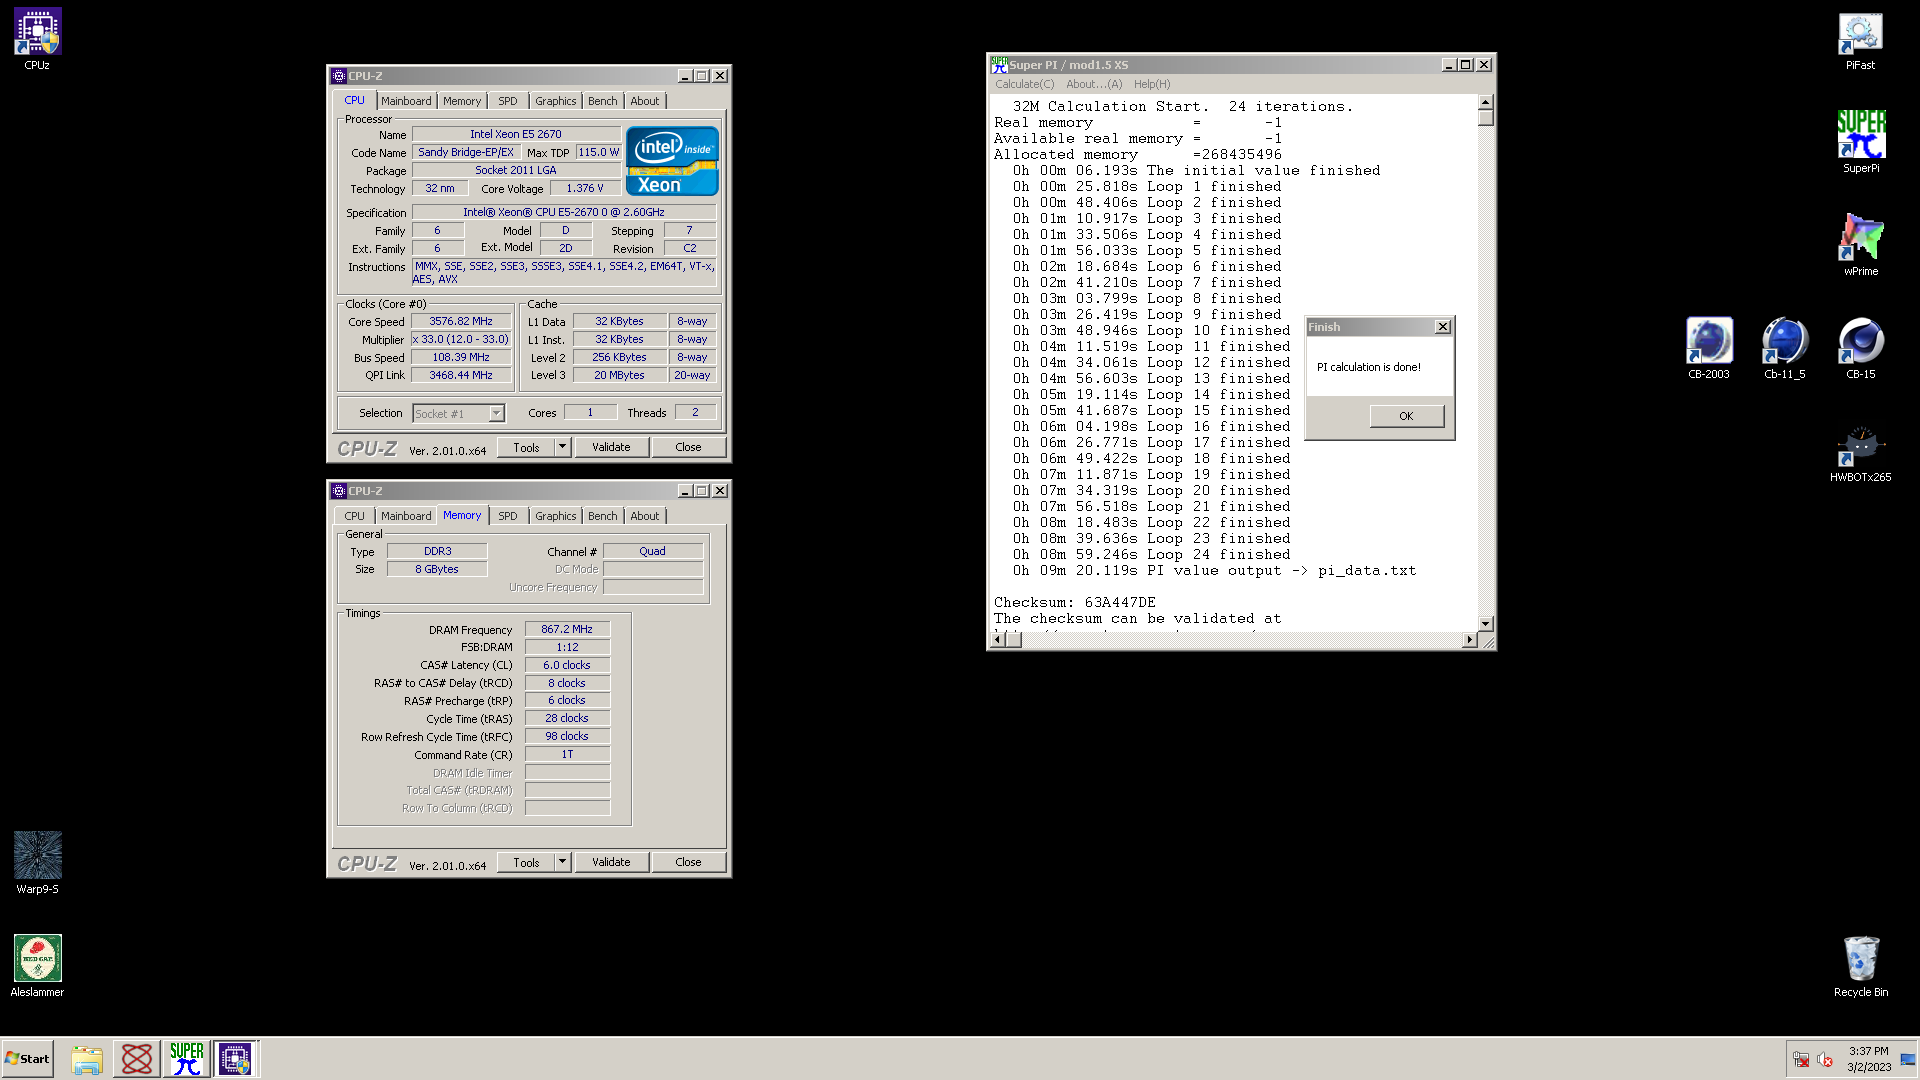Expand Tools arrow in bottom CPU-Z window
The image size is (1920, 1080).
point(562,862)
